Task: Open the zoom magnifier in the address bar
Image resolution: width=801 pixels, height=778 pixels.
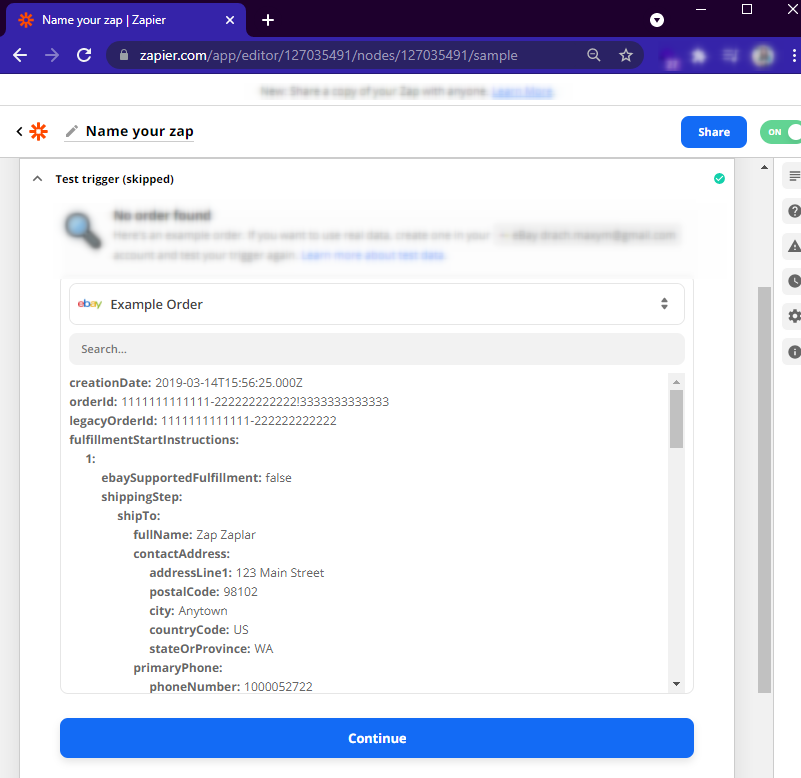Action: 594,55
